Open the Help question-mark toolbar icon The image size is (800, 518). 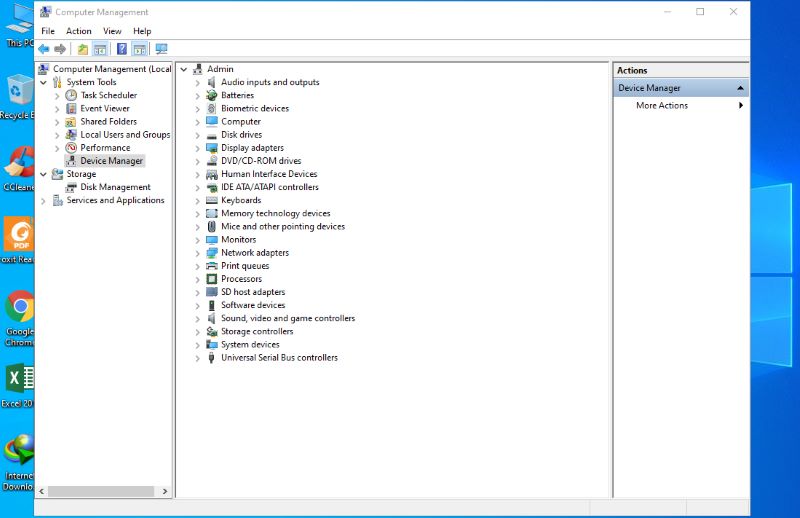pos(122,49)
